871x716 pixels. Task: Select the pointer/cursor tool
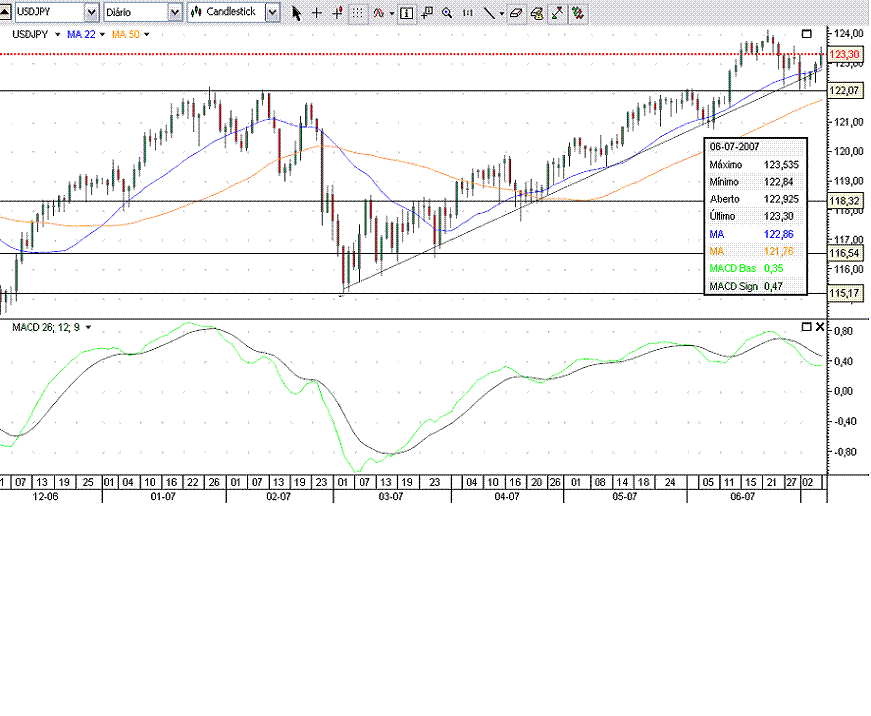297,12
